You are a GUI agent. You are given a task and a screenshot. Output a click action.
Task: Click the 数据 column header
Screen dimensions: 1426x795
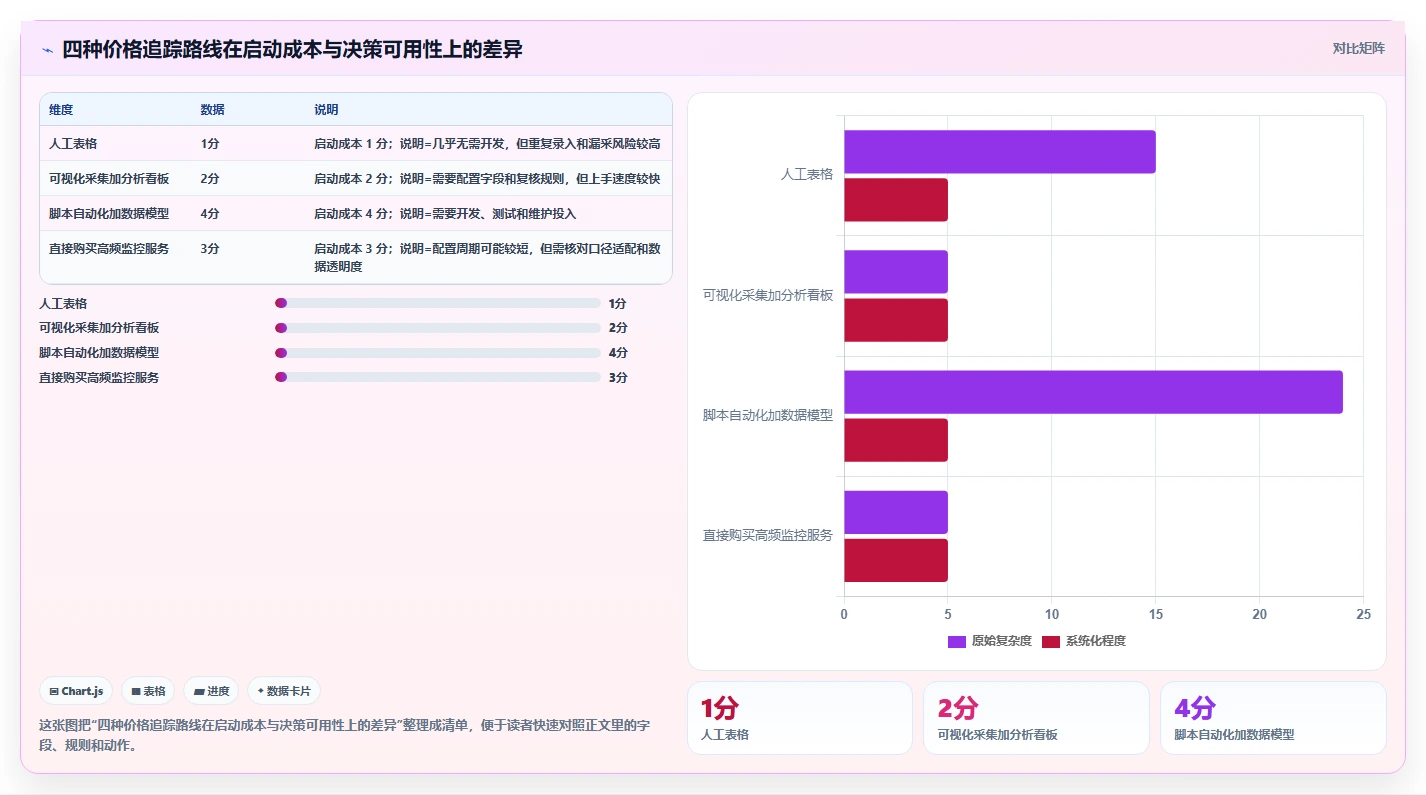click(212, 109)
